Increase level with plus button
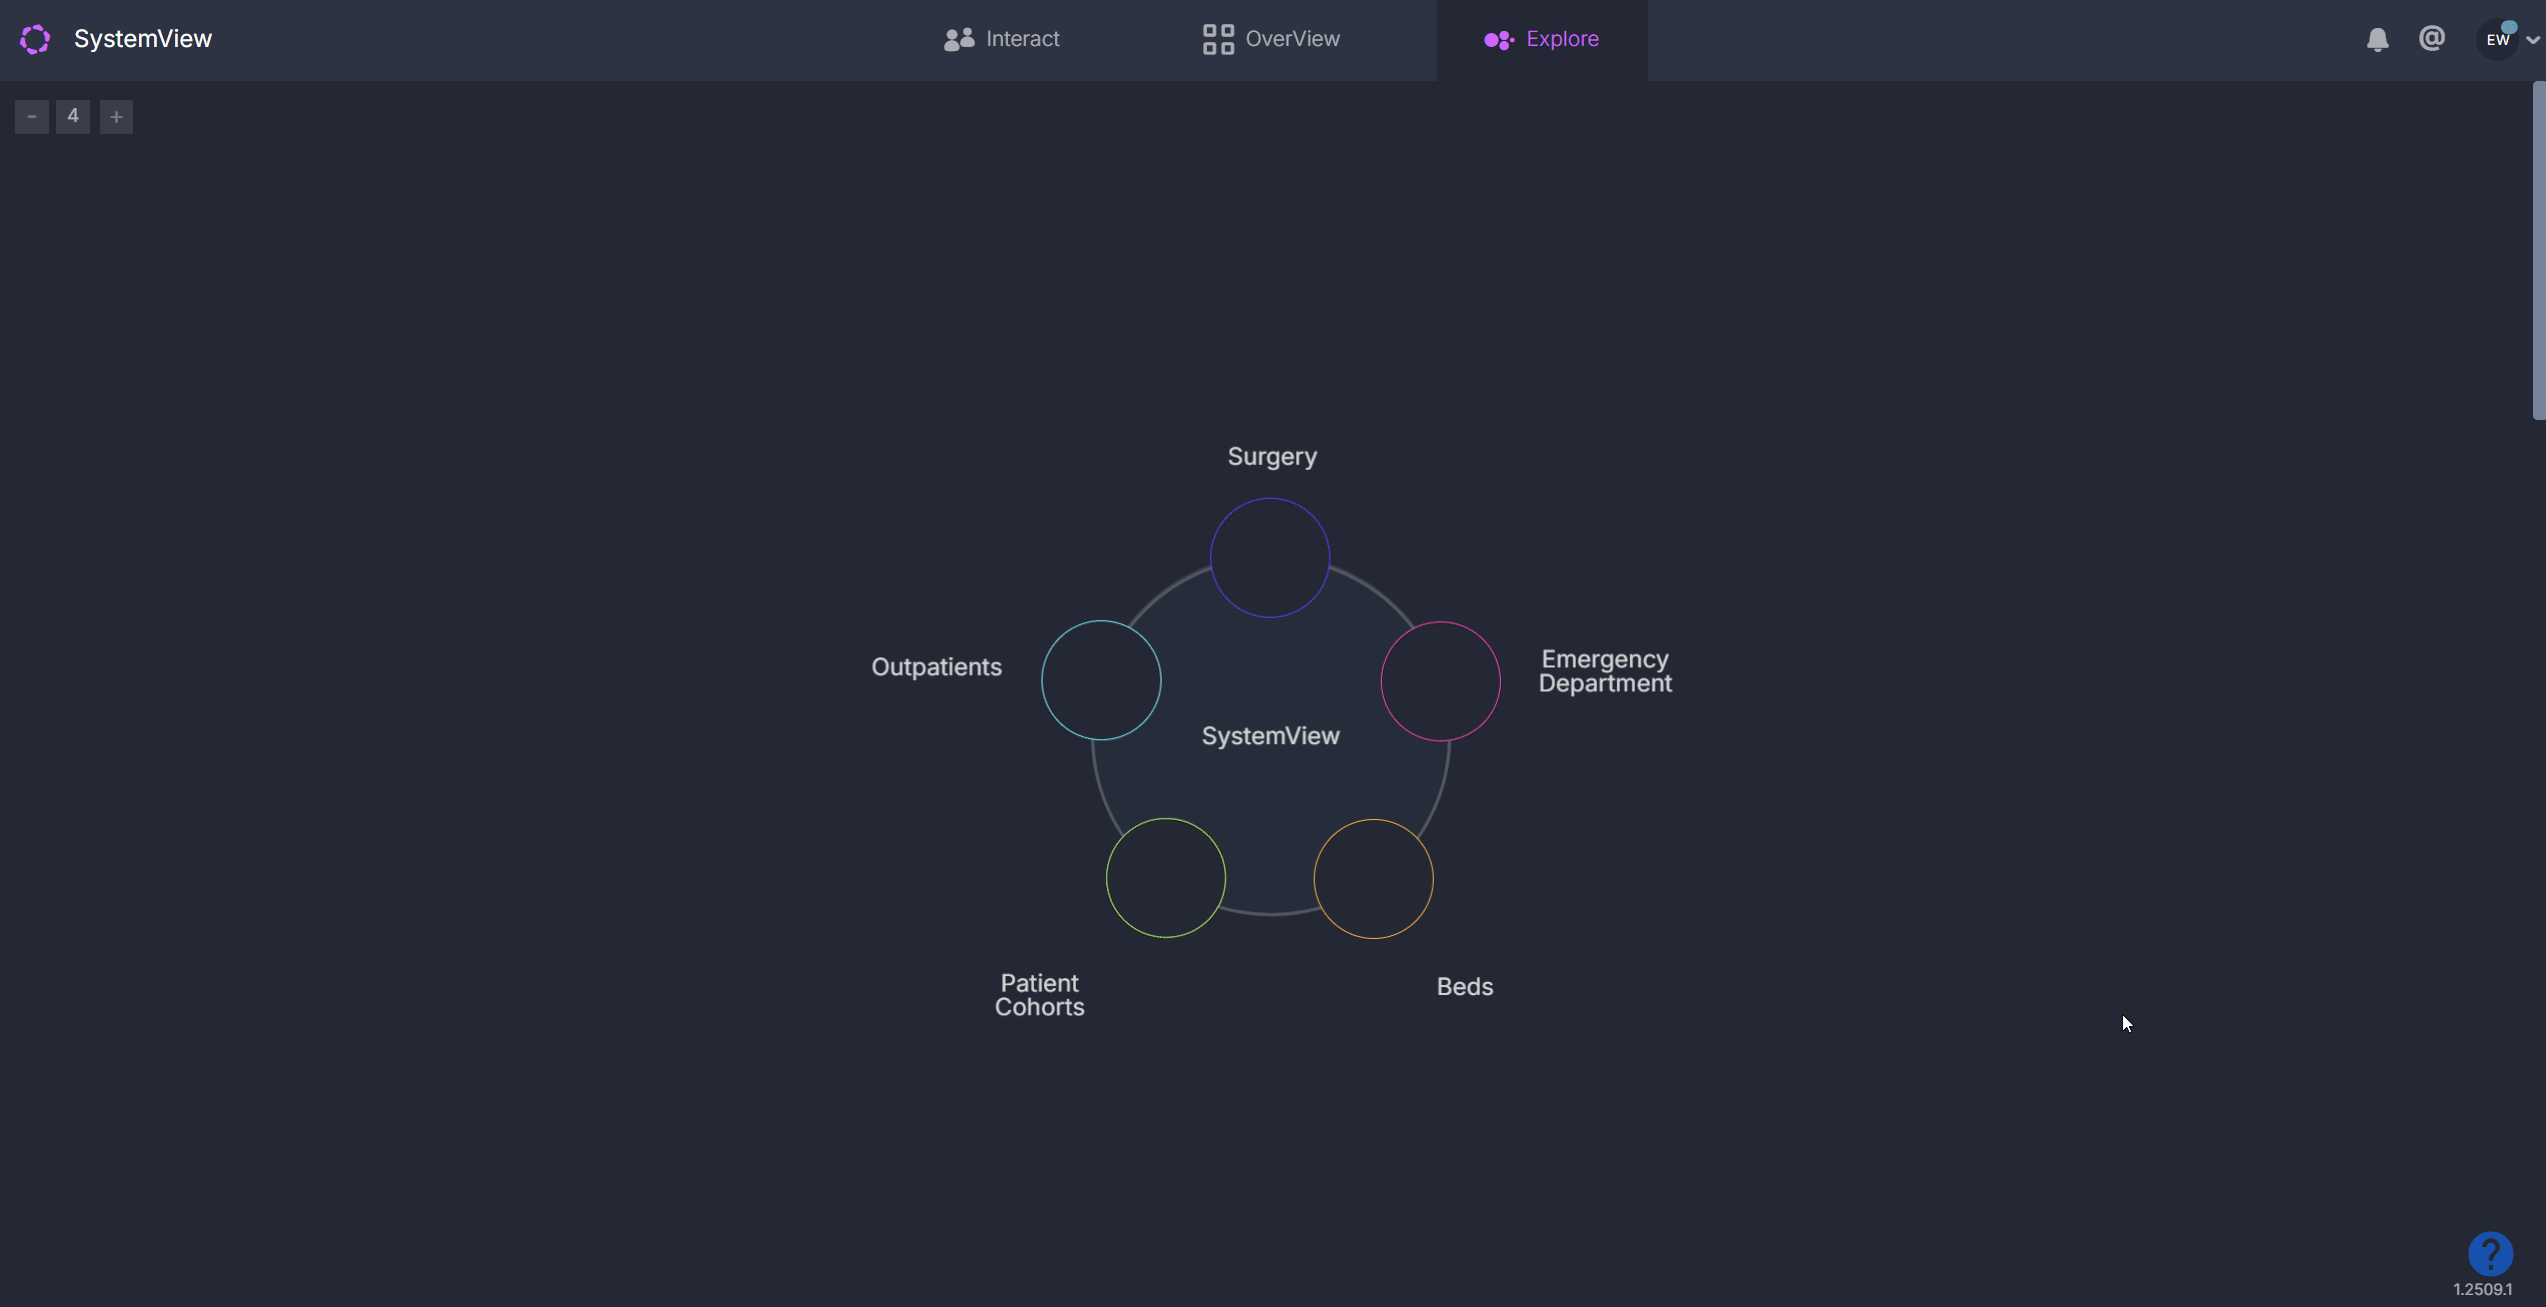This screenshot has height=1307, width=2546. click(x=116, y=117)
